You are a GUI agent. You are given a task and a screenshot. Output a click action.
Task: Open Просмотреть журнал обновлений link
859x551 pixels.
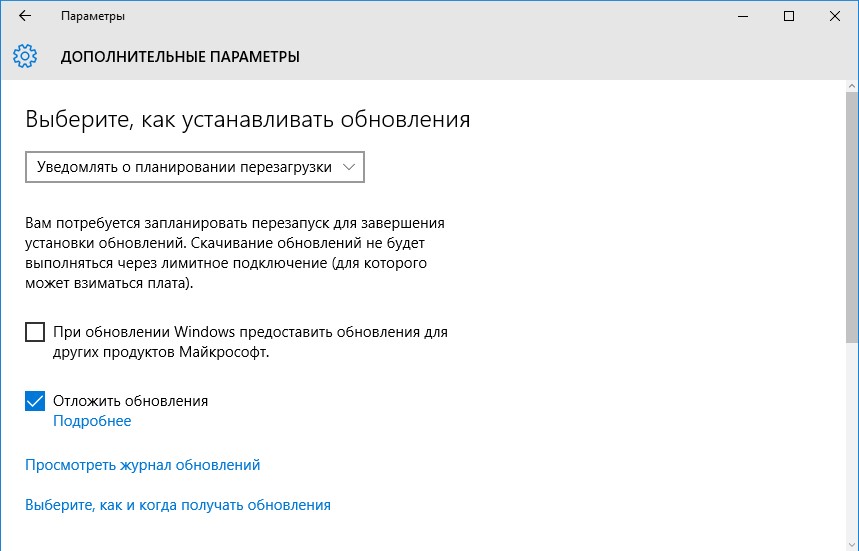(142, 465)
